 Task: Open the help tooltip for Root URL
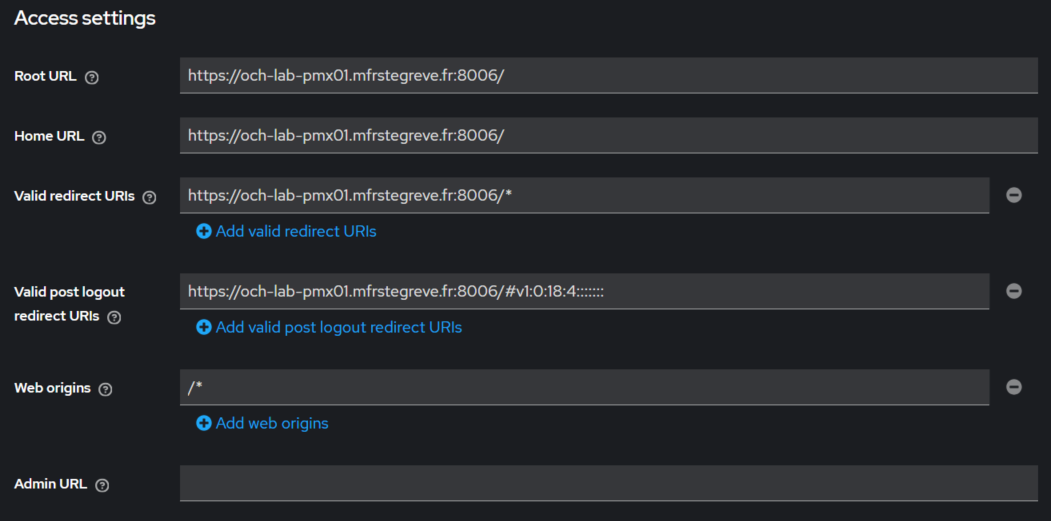pyautogui.click(x=92, y=78)
